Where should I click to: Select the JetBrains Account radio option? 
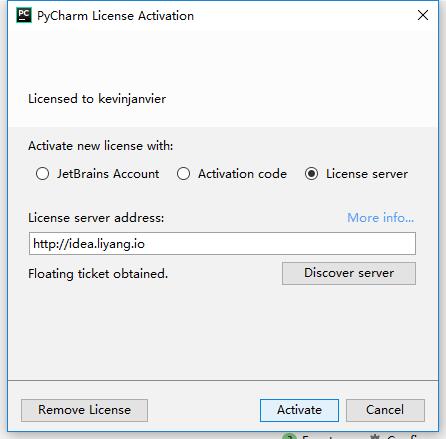(42, 174)
